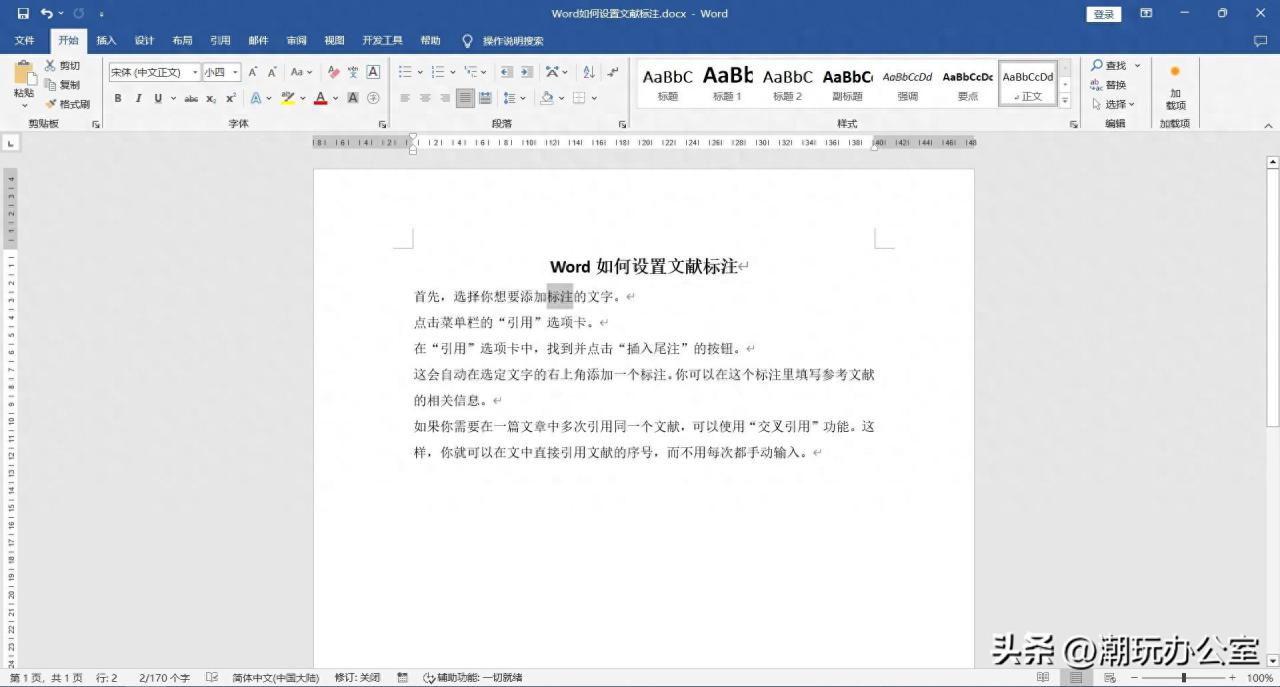This screenshot has width=1280, height=687.
Task: Click the 操作说明搜索 search box
Action: point(502,41)
